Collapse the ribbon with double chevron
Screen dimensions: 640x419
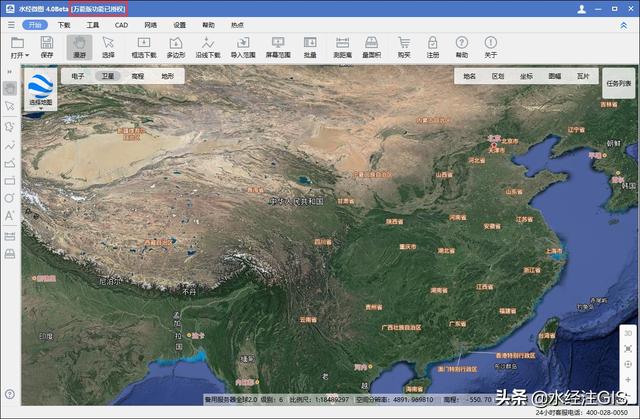(x=624, y=25)
